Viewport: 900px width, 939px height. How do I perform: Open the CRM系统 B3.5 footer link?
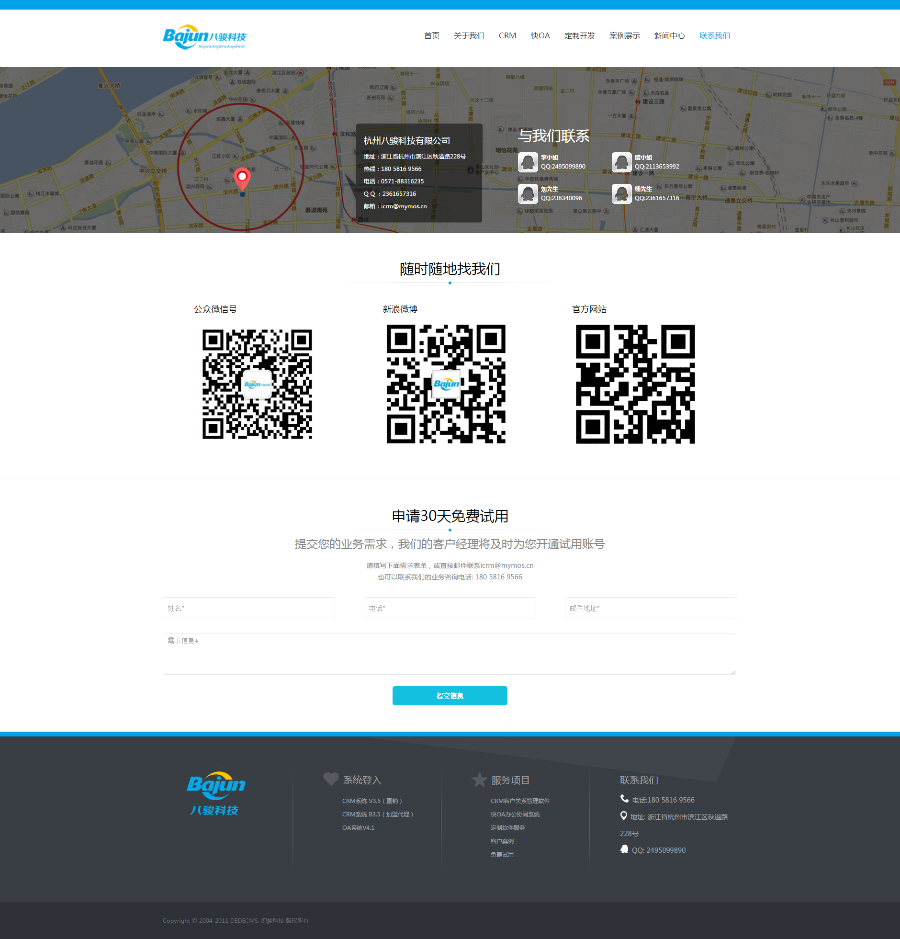(377, 814)
